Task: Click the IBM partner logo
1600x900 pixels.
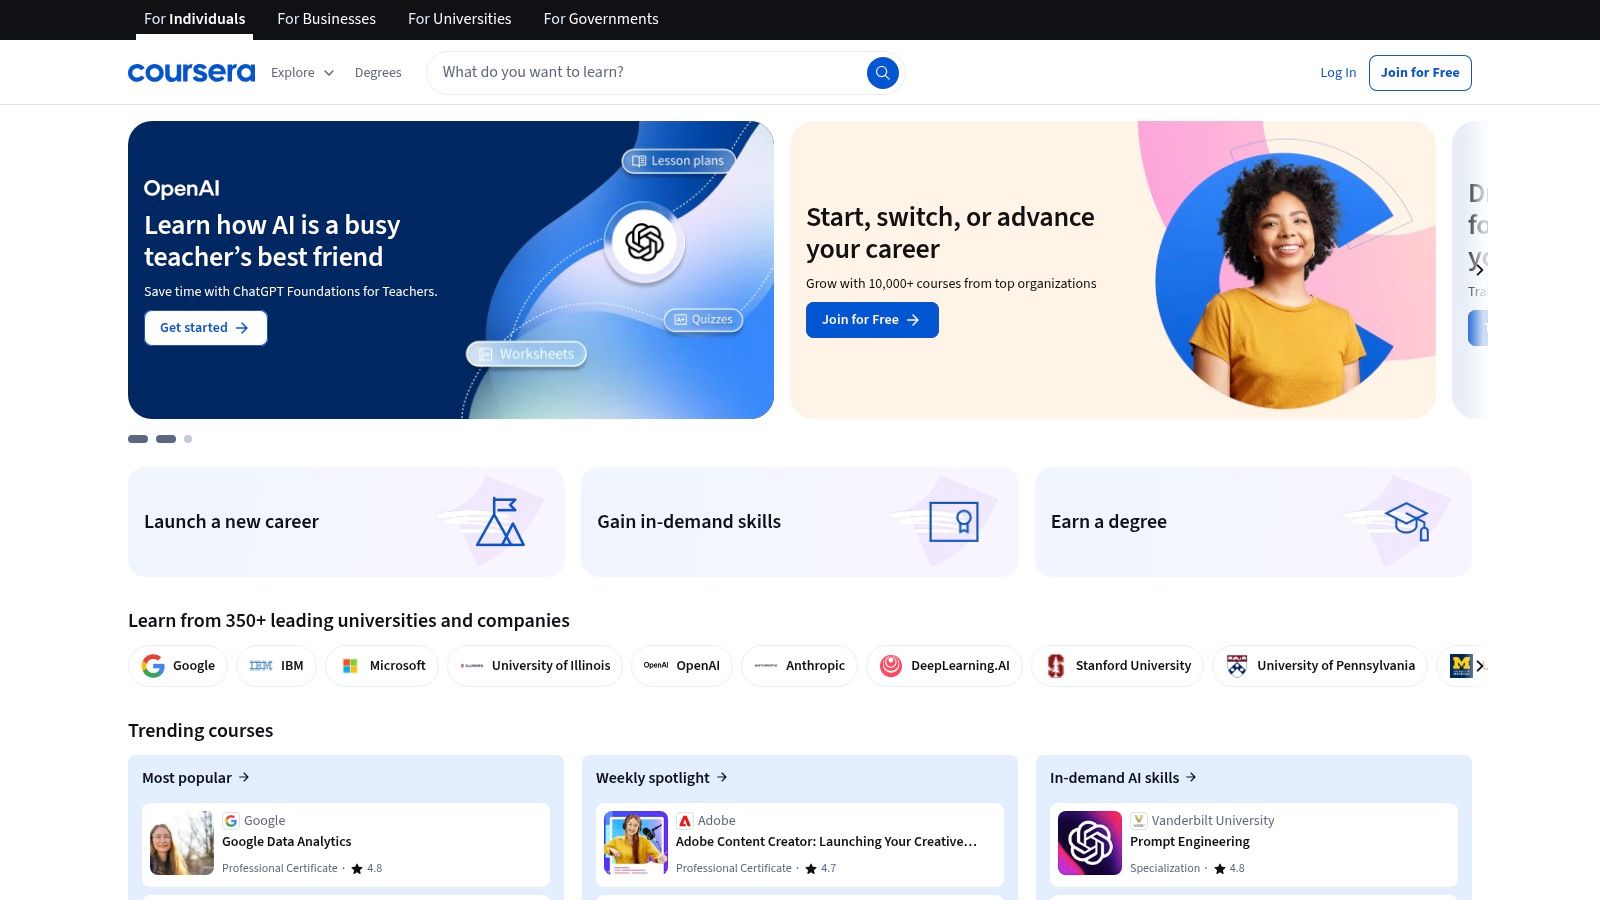Action: [276, 665]
